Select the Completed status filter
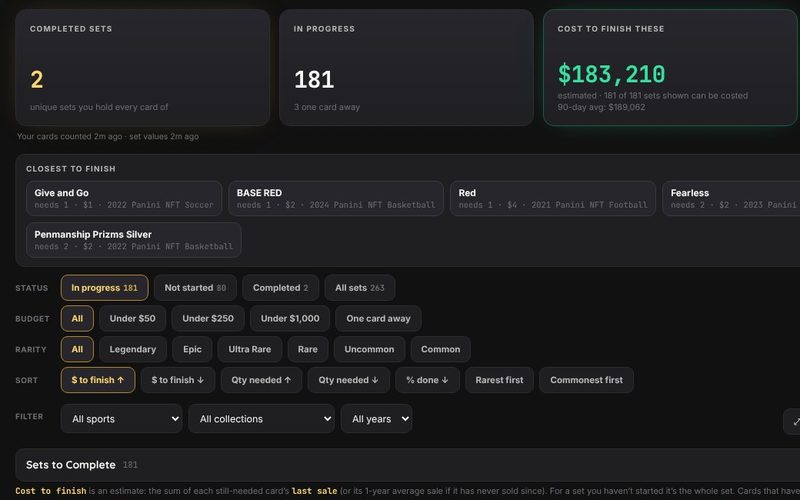800x500 pixels. [281, 288]
